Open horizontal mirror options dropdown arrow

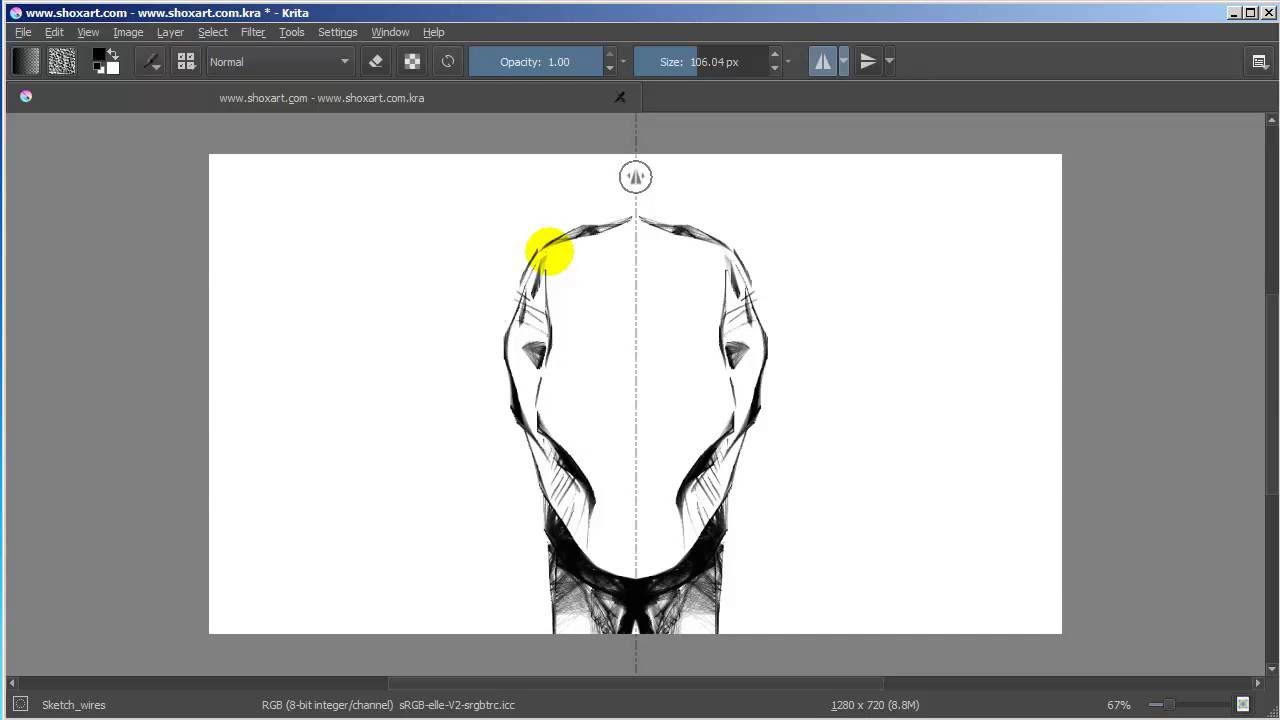click(844, 62)
